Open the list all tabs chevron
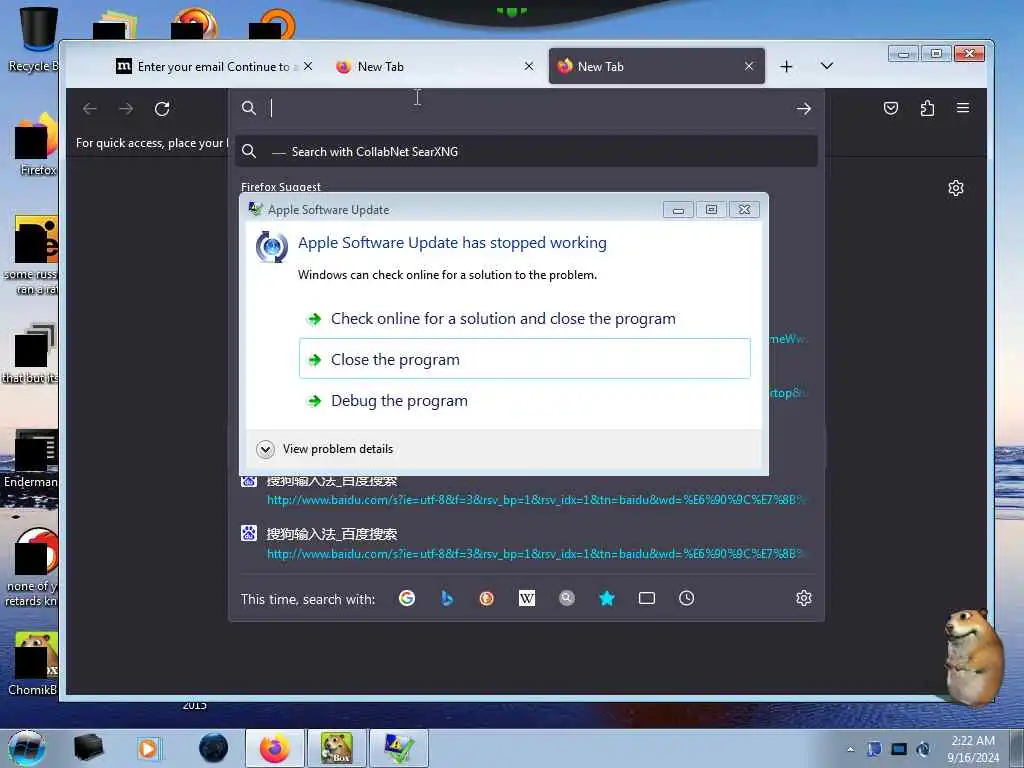Image resolution: width=1024 pixels, height=768 pixels. tap(827, 66)
